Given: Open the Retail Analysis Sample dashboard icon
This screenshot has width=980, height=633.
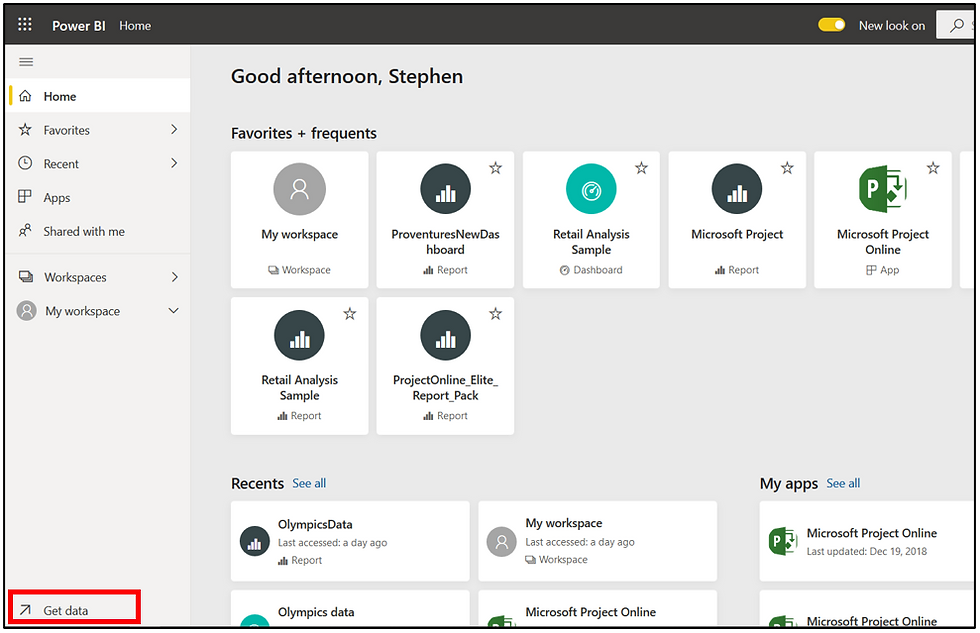Looking at the screenshot, I should [x=591, y=189].
